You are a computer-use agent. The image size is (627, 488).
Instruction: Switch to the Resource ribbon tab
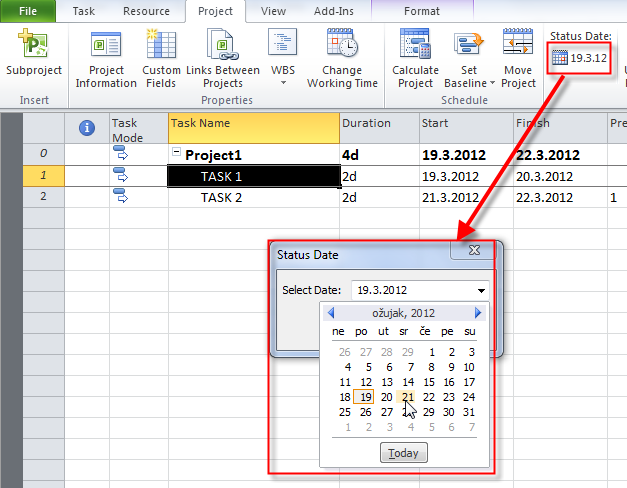146,11
